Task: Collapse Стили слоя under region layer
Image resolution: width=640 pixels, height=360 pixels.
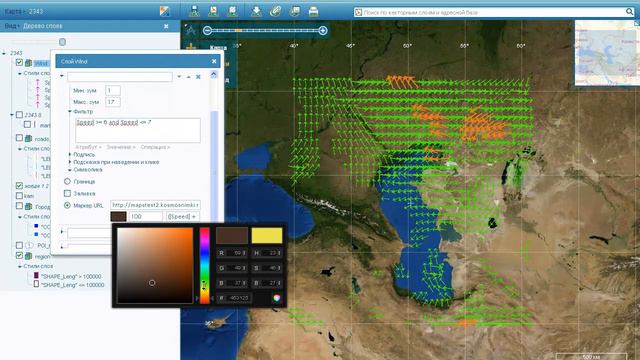Action: click(20, 266)
